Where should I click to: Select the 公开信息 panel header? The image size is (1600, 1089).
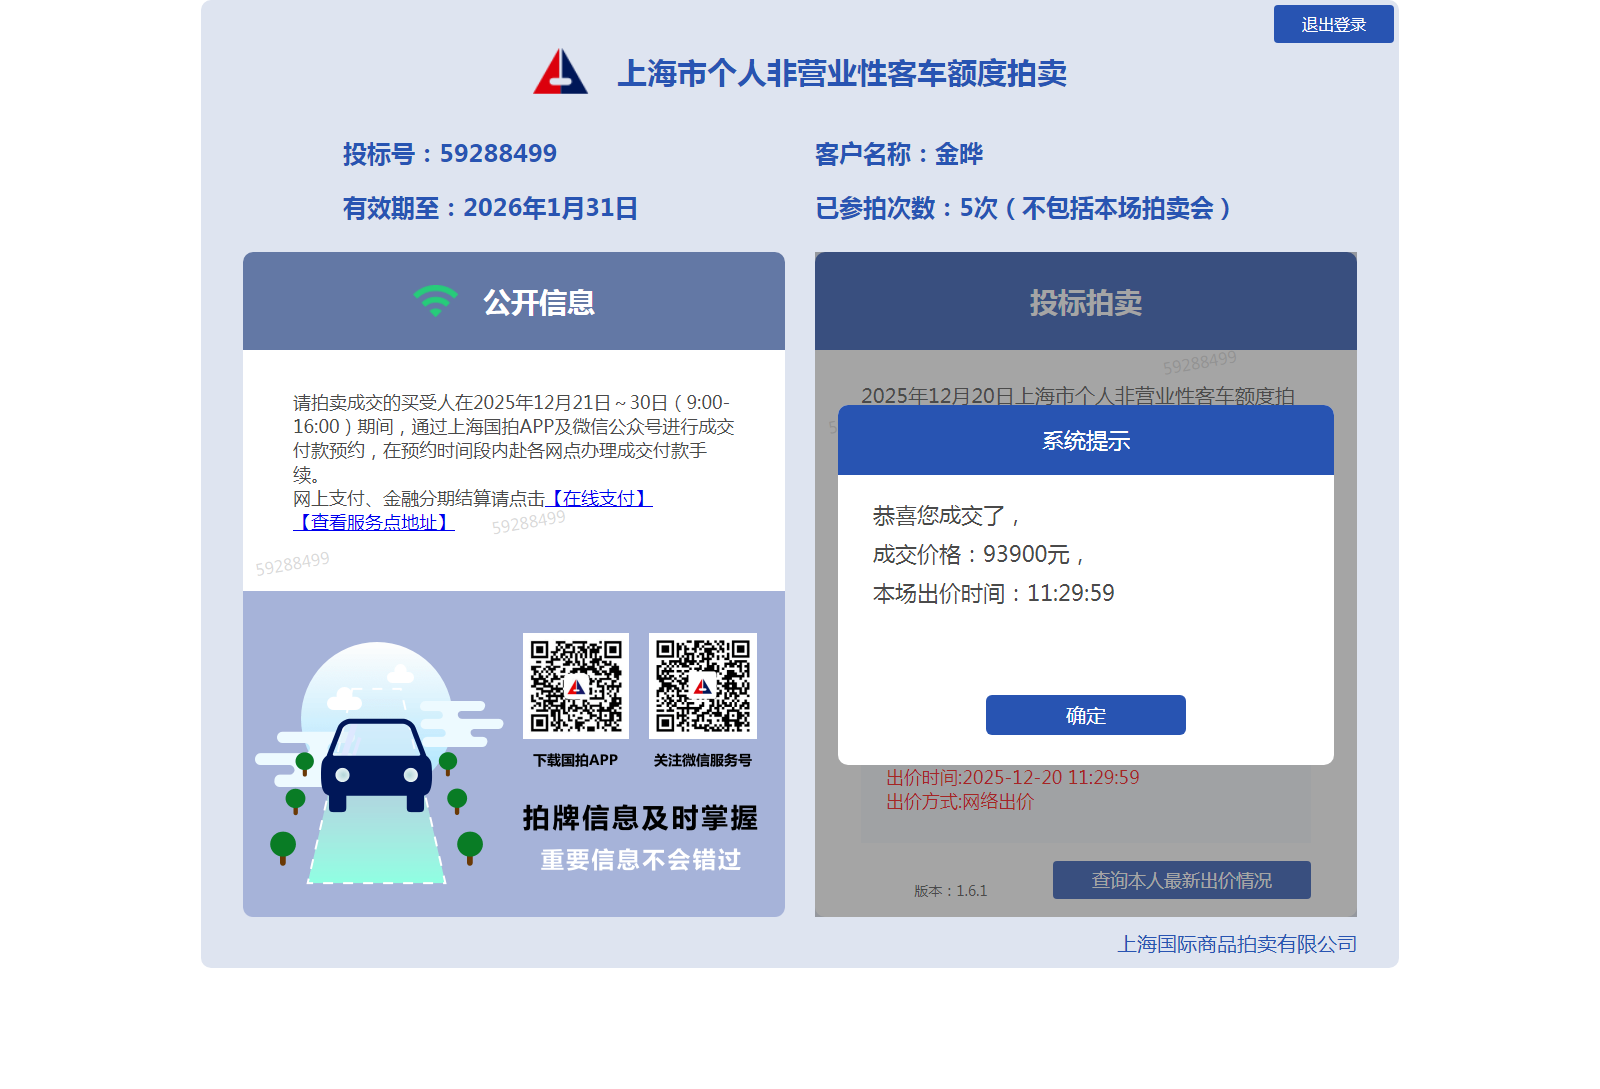514,301
